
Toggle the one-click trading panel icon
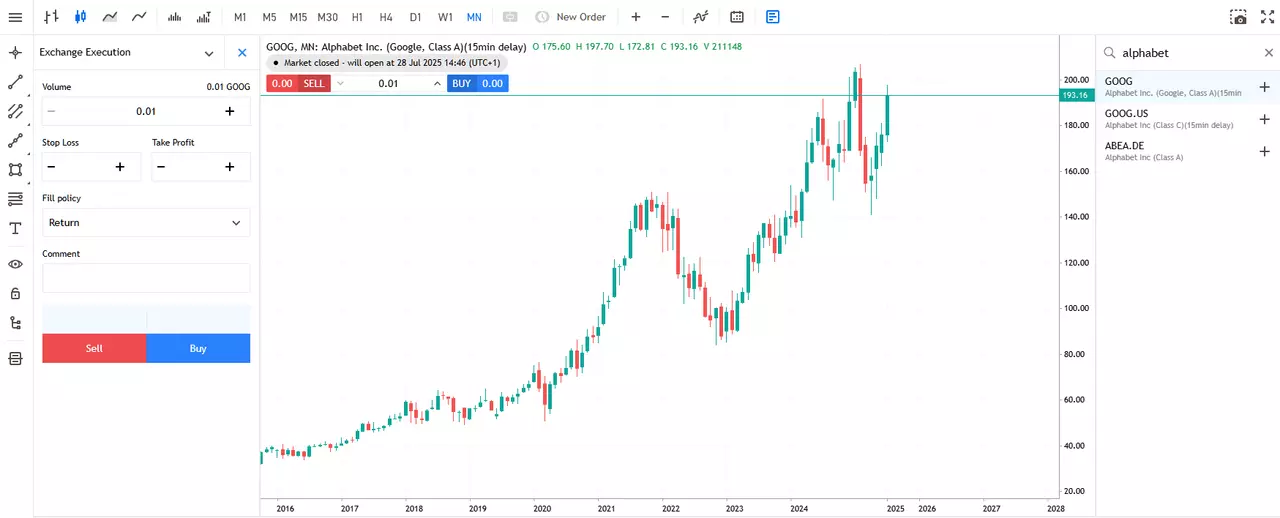click(x=510, y=17)
